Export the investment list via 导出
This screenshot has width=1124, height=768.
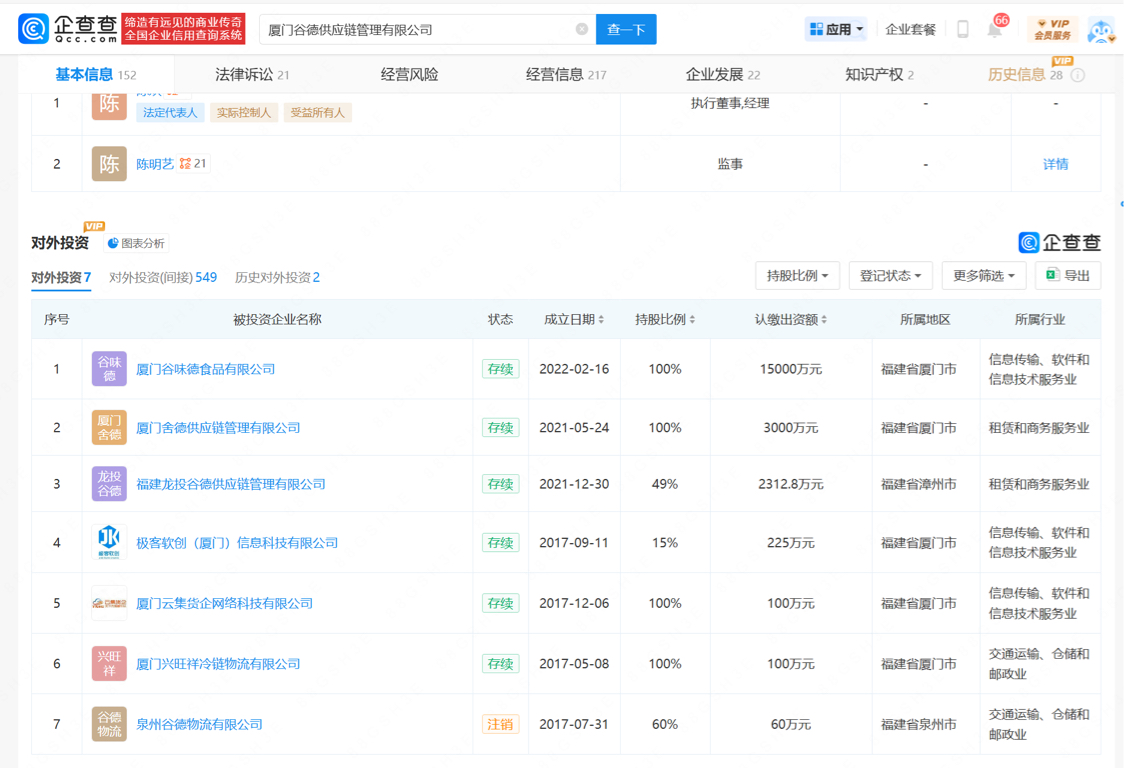[1067, 275]
